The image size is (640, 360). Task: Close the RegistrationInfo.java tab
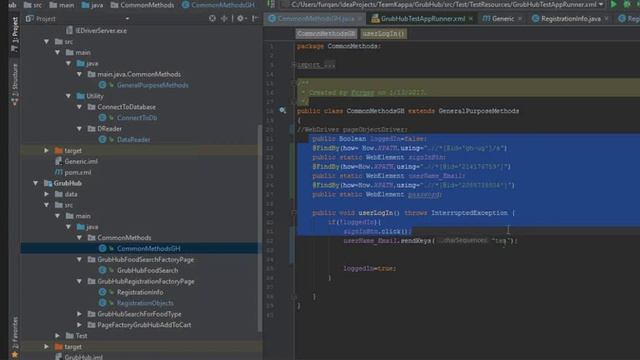(x=606, y=18)
